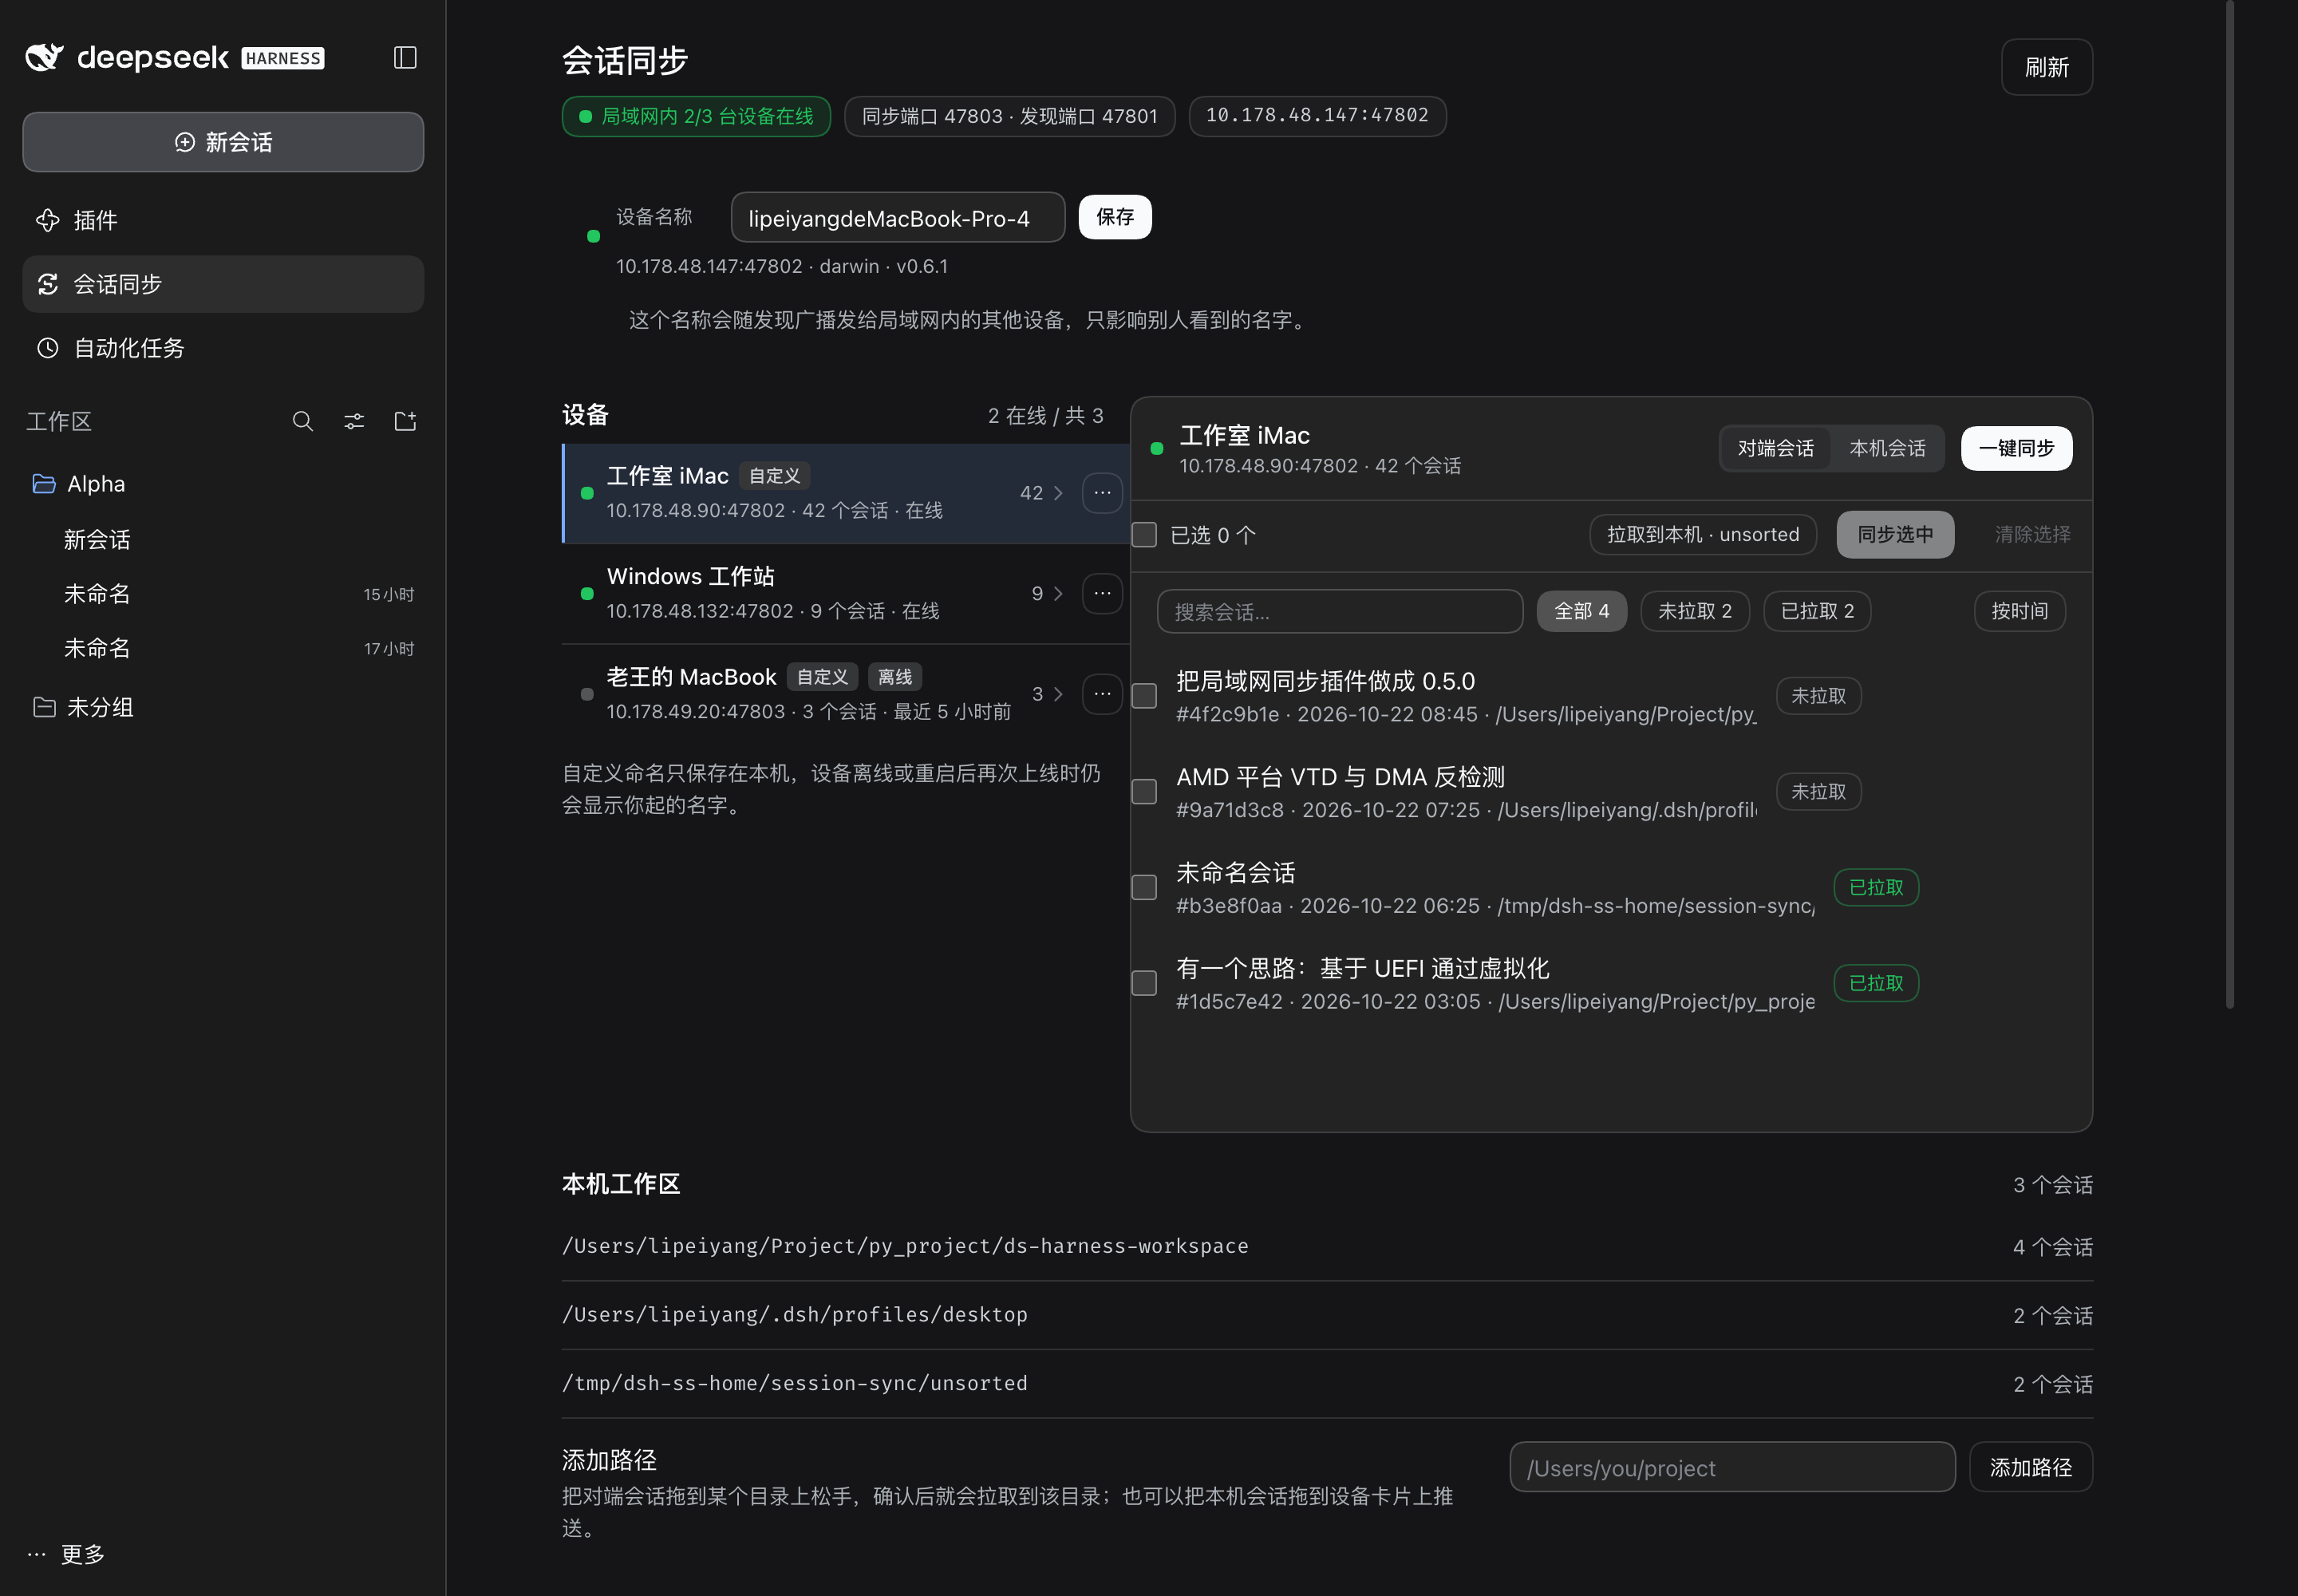The height and width of the screenshot is (1596, 2298).
Task: Click the 刷新 refresh button
Action: tap(2046, 67)
